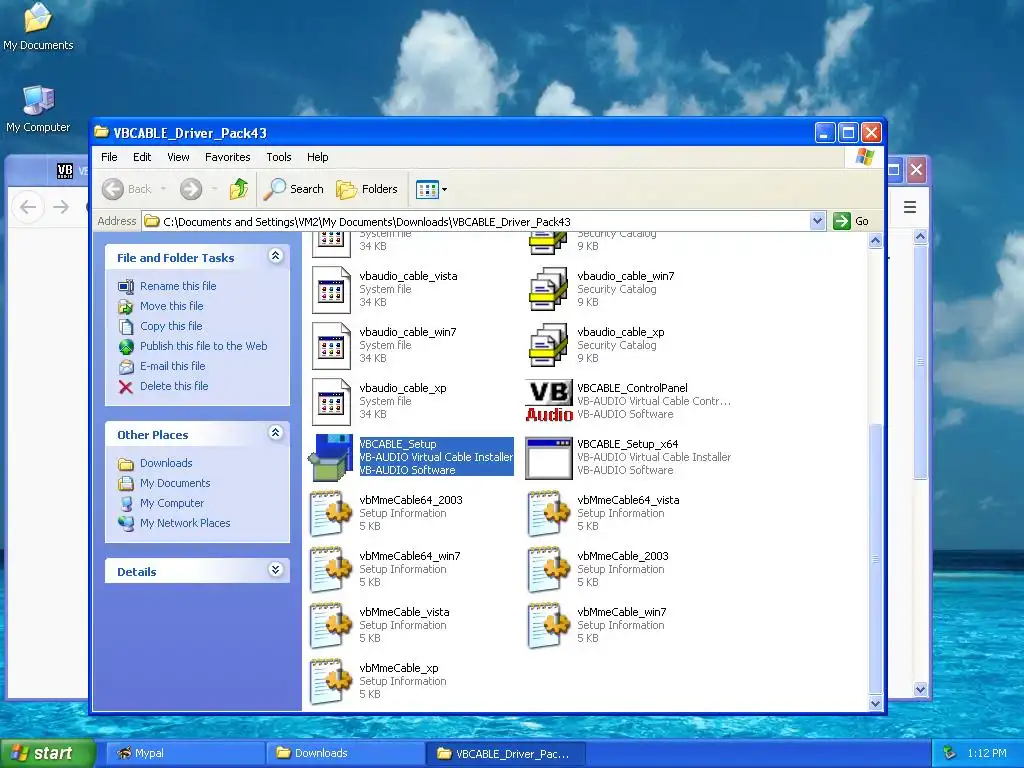Go to My Network Places
This screenshot has height=768, width=1024.
pos(185,523)
